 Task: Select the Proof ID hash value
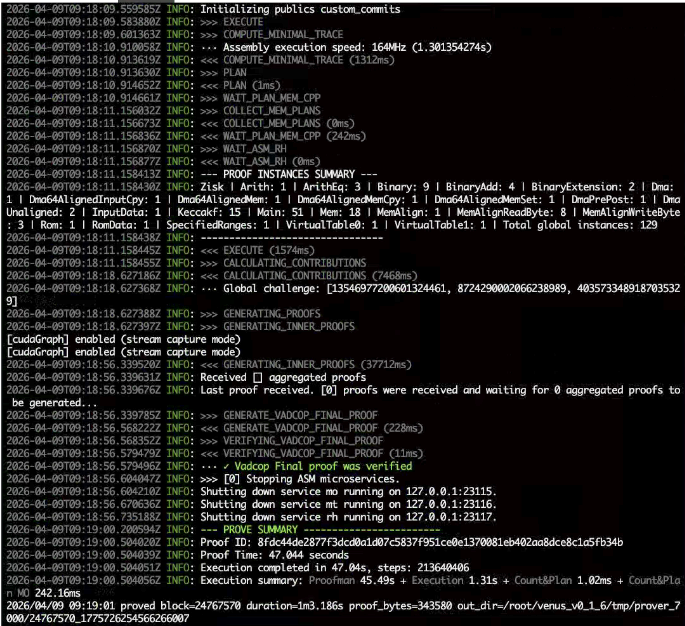440,542
